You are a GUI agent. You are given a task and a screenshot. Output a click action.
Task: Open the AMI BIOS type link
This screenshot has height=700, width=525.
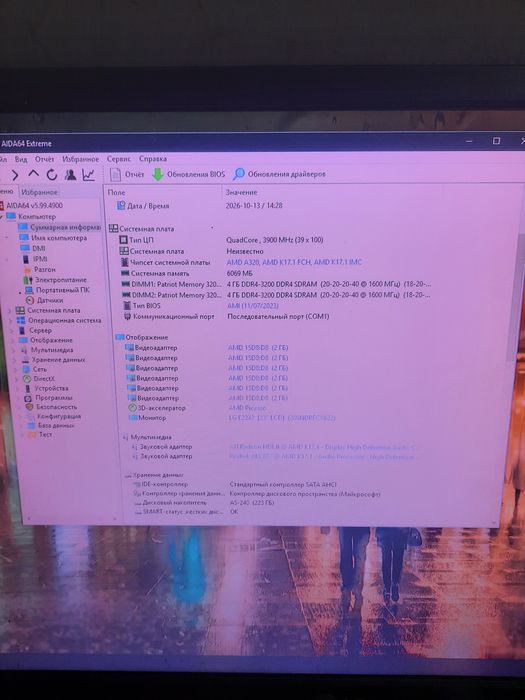tap(253, 306)
